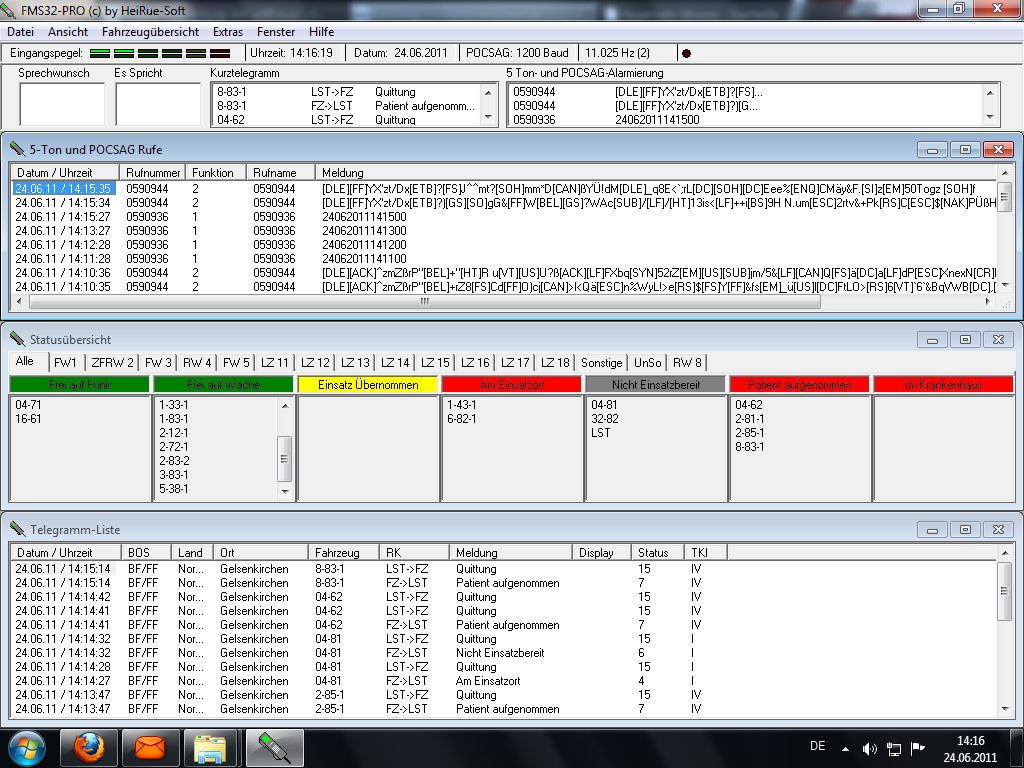Click the Firefox icon in the taskbar
The image size is (1024, 768).
click(x=88, y=747)
